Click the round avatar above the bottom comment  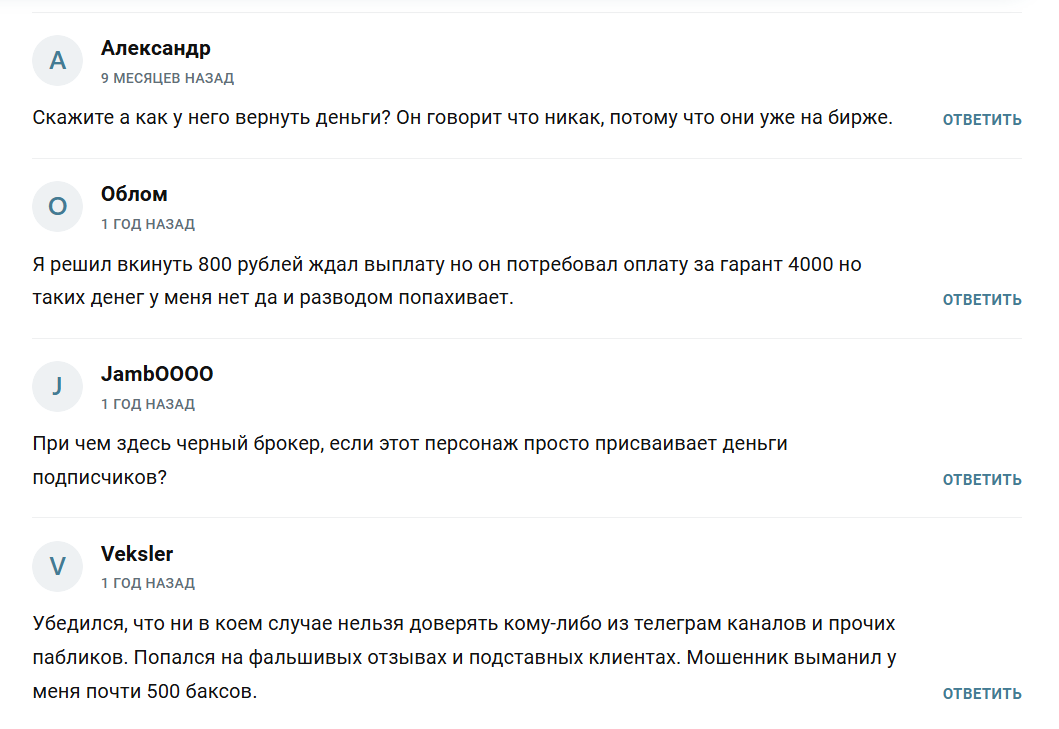tap(57, 566)
